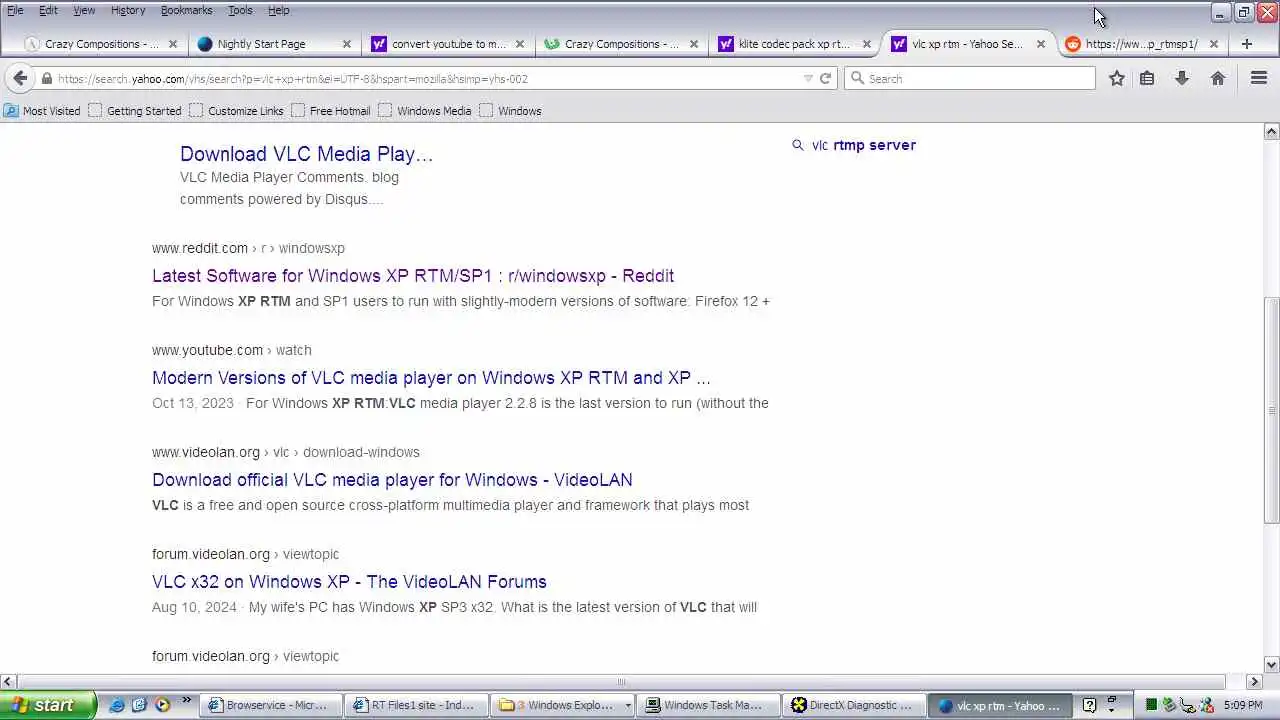The image size is (1280, 720).
Task: Click the vertical scrollbar up arrow
Action: 1272,132
